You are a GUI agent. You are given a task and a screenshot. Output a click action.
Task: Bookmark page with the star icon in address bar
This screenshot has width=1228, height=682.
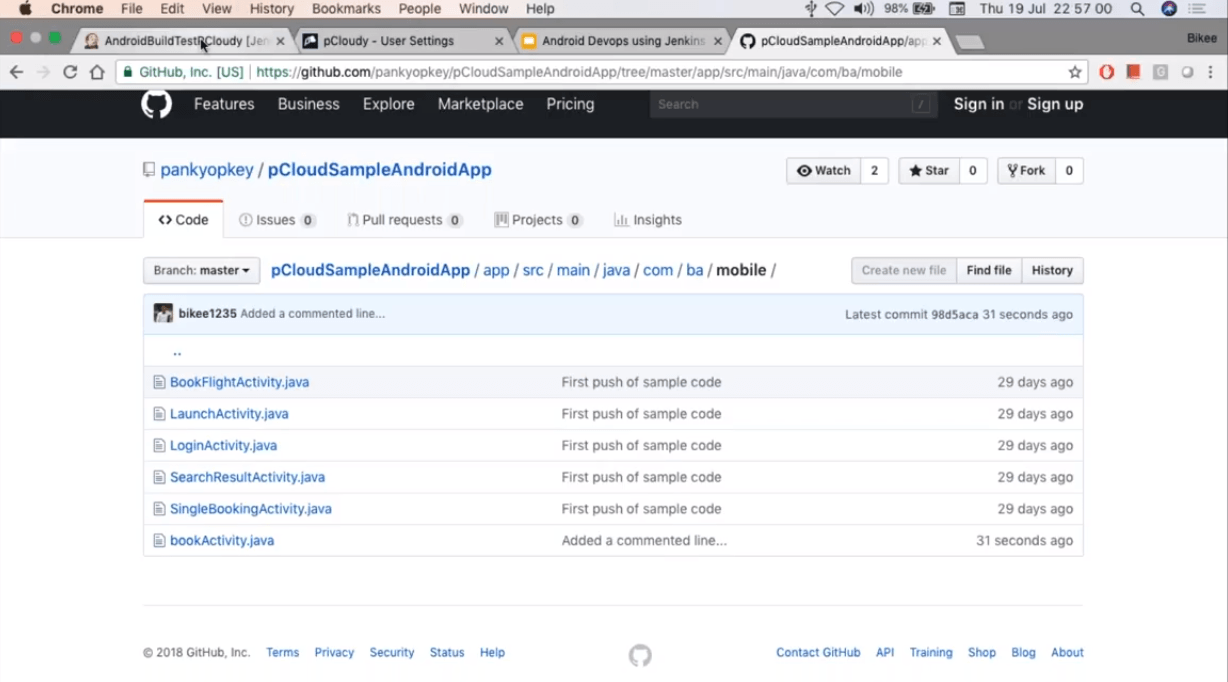point(1075,72)
